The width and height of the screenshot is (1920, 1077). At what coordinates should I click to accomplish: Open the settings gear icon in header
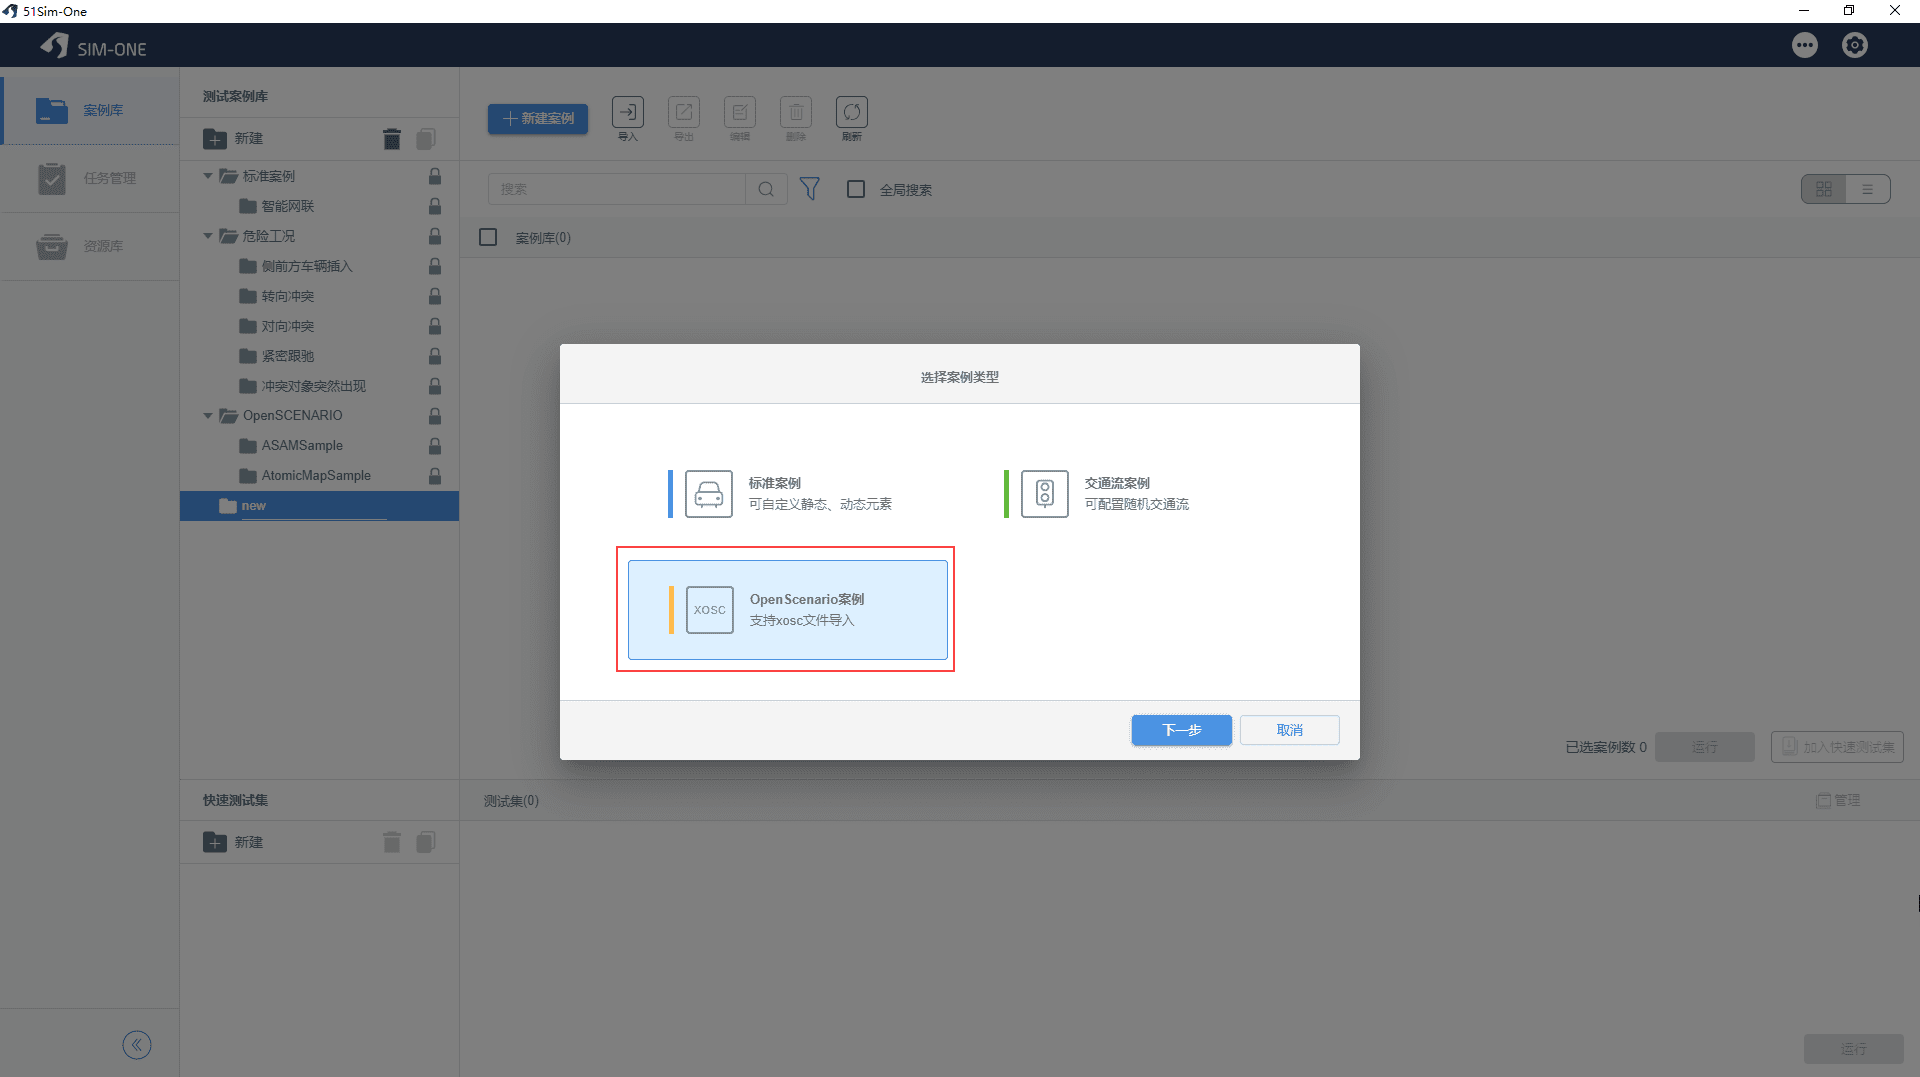[x=1855, y=45]
